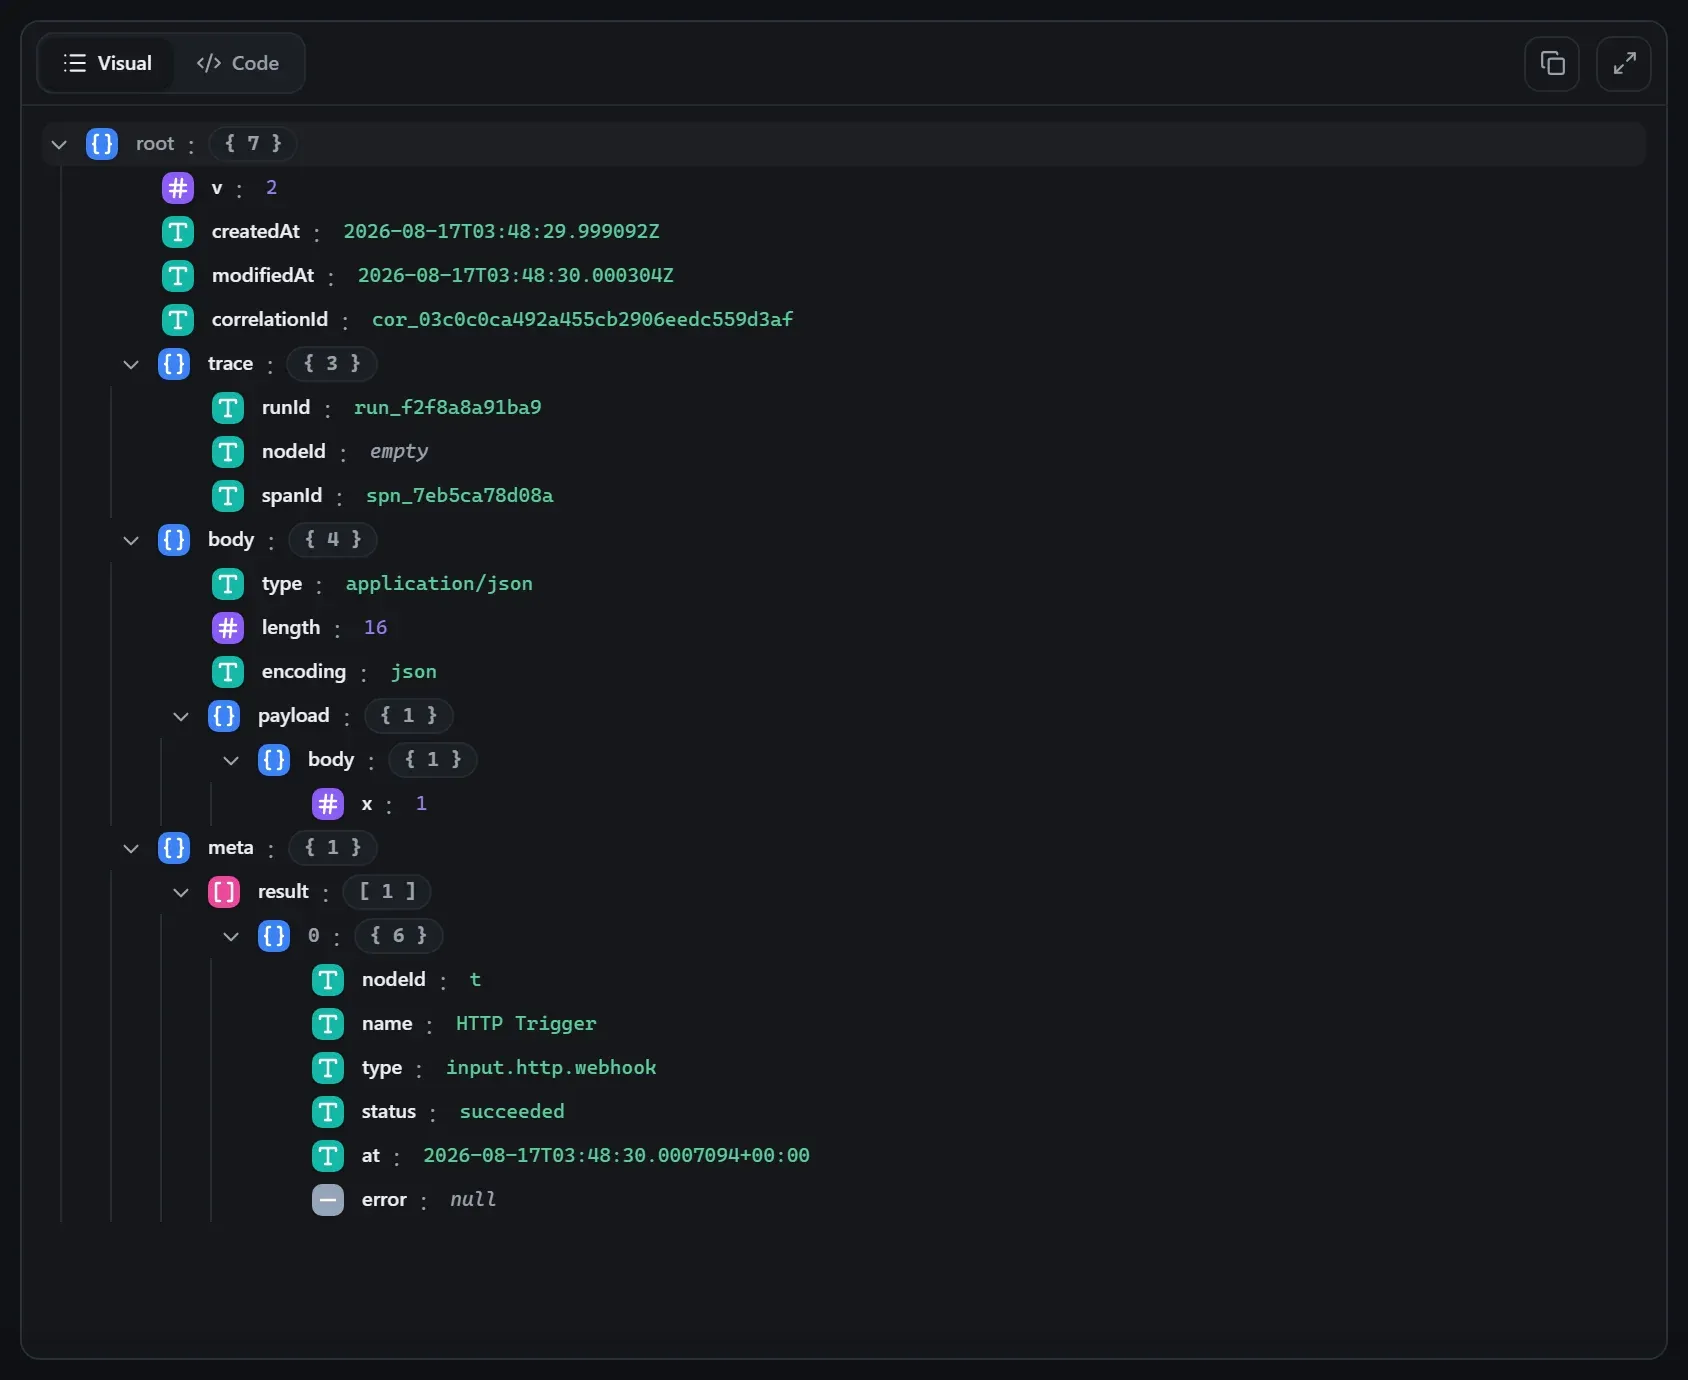Select the at value 2026-08-17T03:48:30.0007094+00:00
The height and width of the screenshot is (1380, 1688).
616,1156
